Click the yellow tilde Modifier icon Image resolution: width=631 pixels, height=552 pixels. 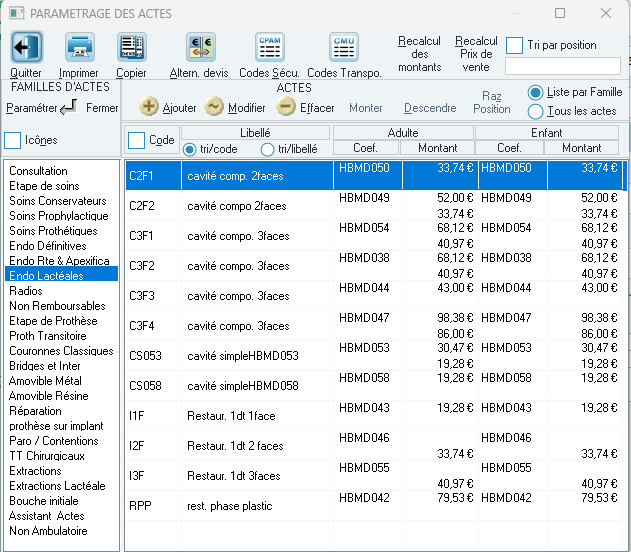pyautogui.click(x=214, y=107)
